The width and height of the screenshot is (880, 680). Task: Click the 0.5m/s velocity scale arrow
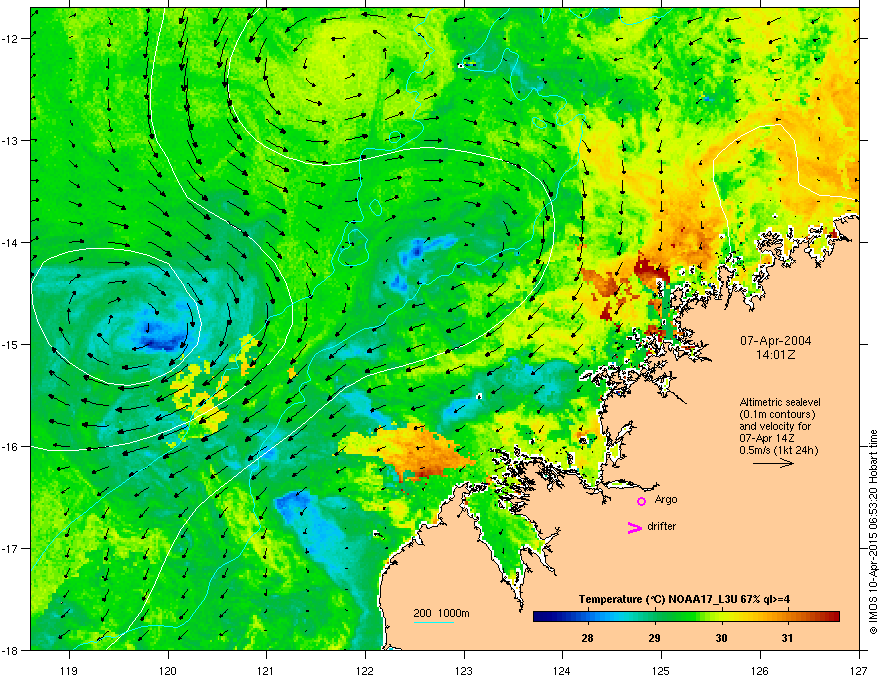tap(773, 463)
